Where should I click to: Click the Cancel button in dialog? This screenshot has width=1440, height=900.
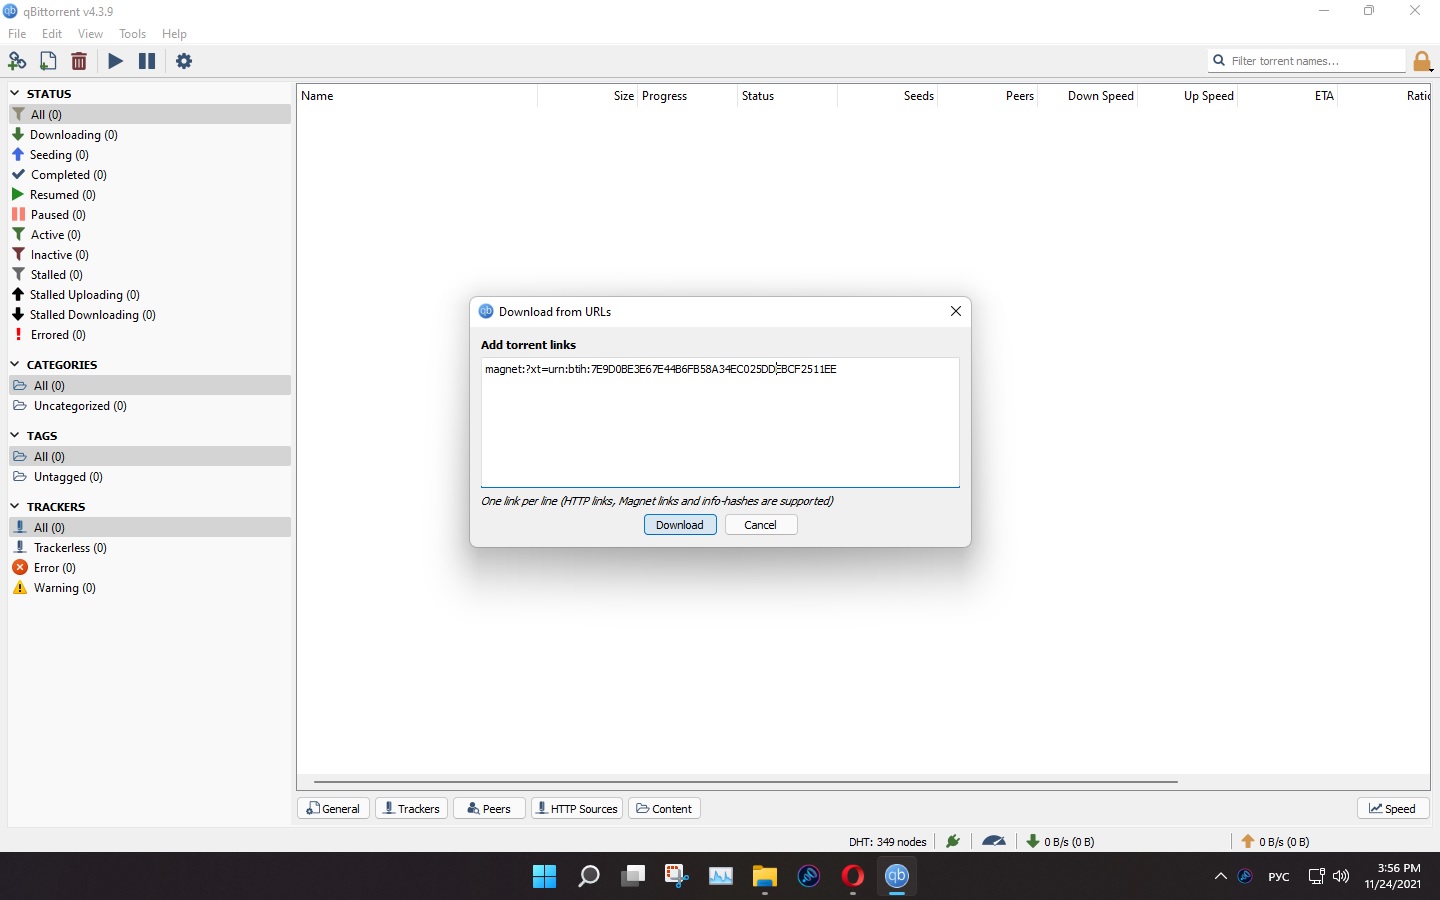tap(761, 525)
